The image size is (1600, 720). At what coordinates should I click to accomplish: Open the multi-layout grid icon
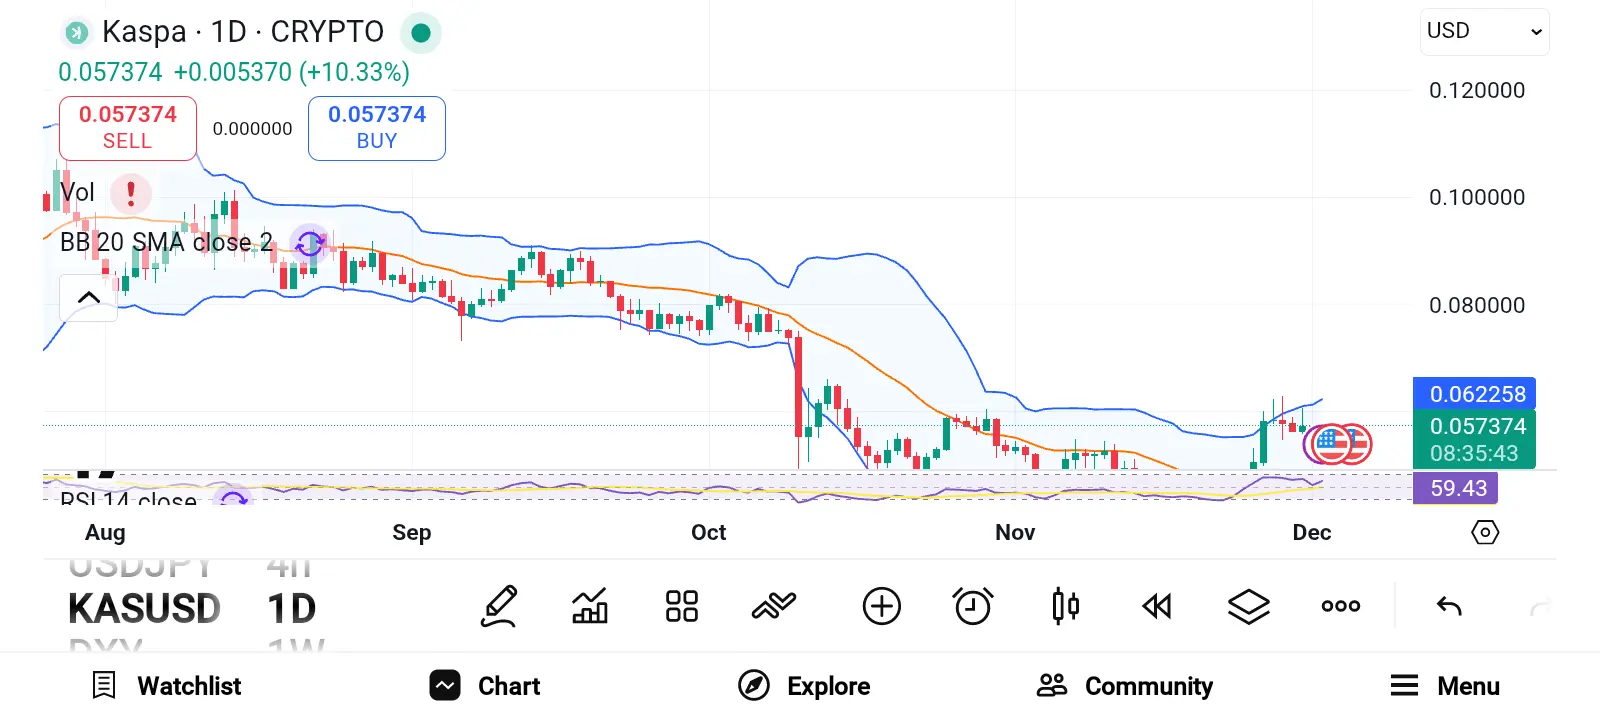click(681, 605)
